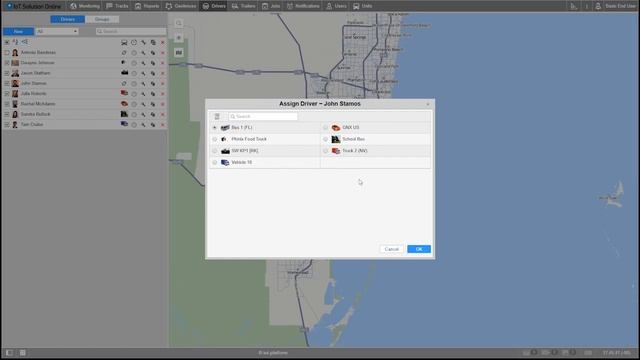
Task: Click School Bus icon for Sandra Bullock
Action: (124, 114)
